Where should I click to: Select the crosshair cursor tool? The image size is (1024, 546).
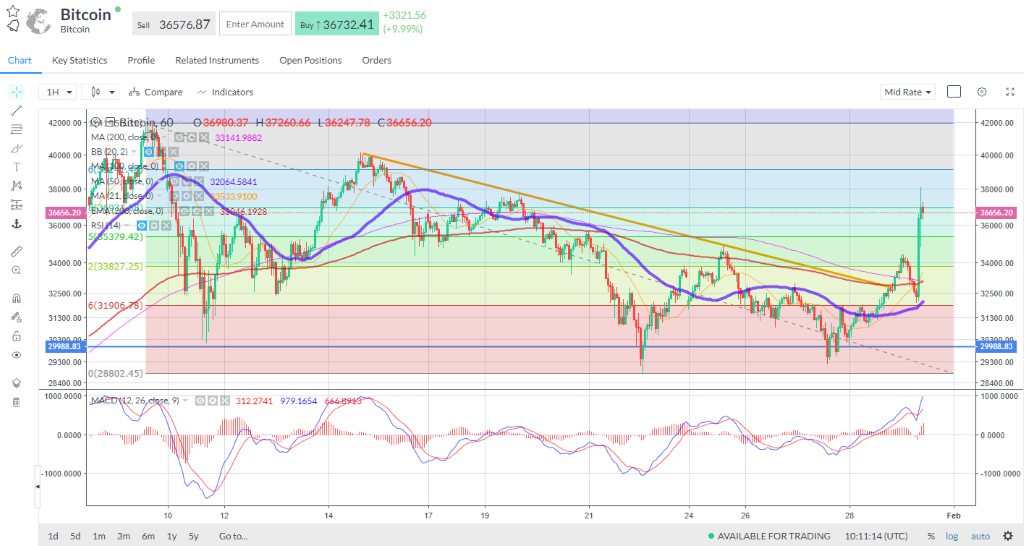coord(16,91)
